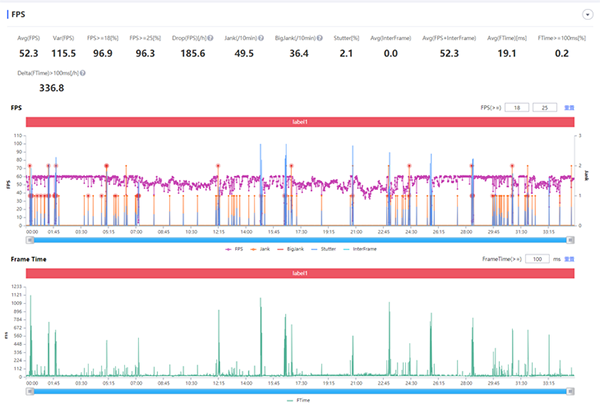Click the Frame Time chart's blue range slider
Screen dimensions: 600x409
302,389
